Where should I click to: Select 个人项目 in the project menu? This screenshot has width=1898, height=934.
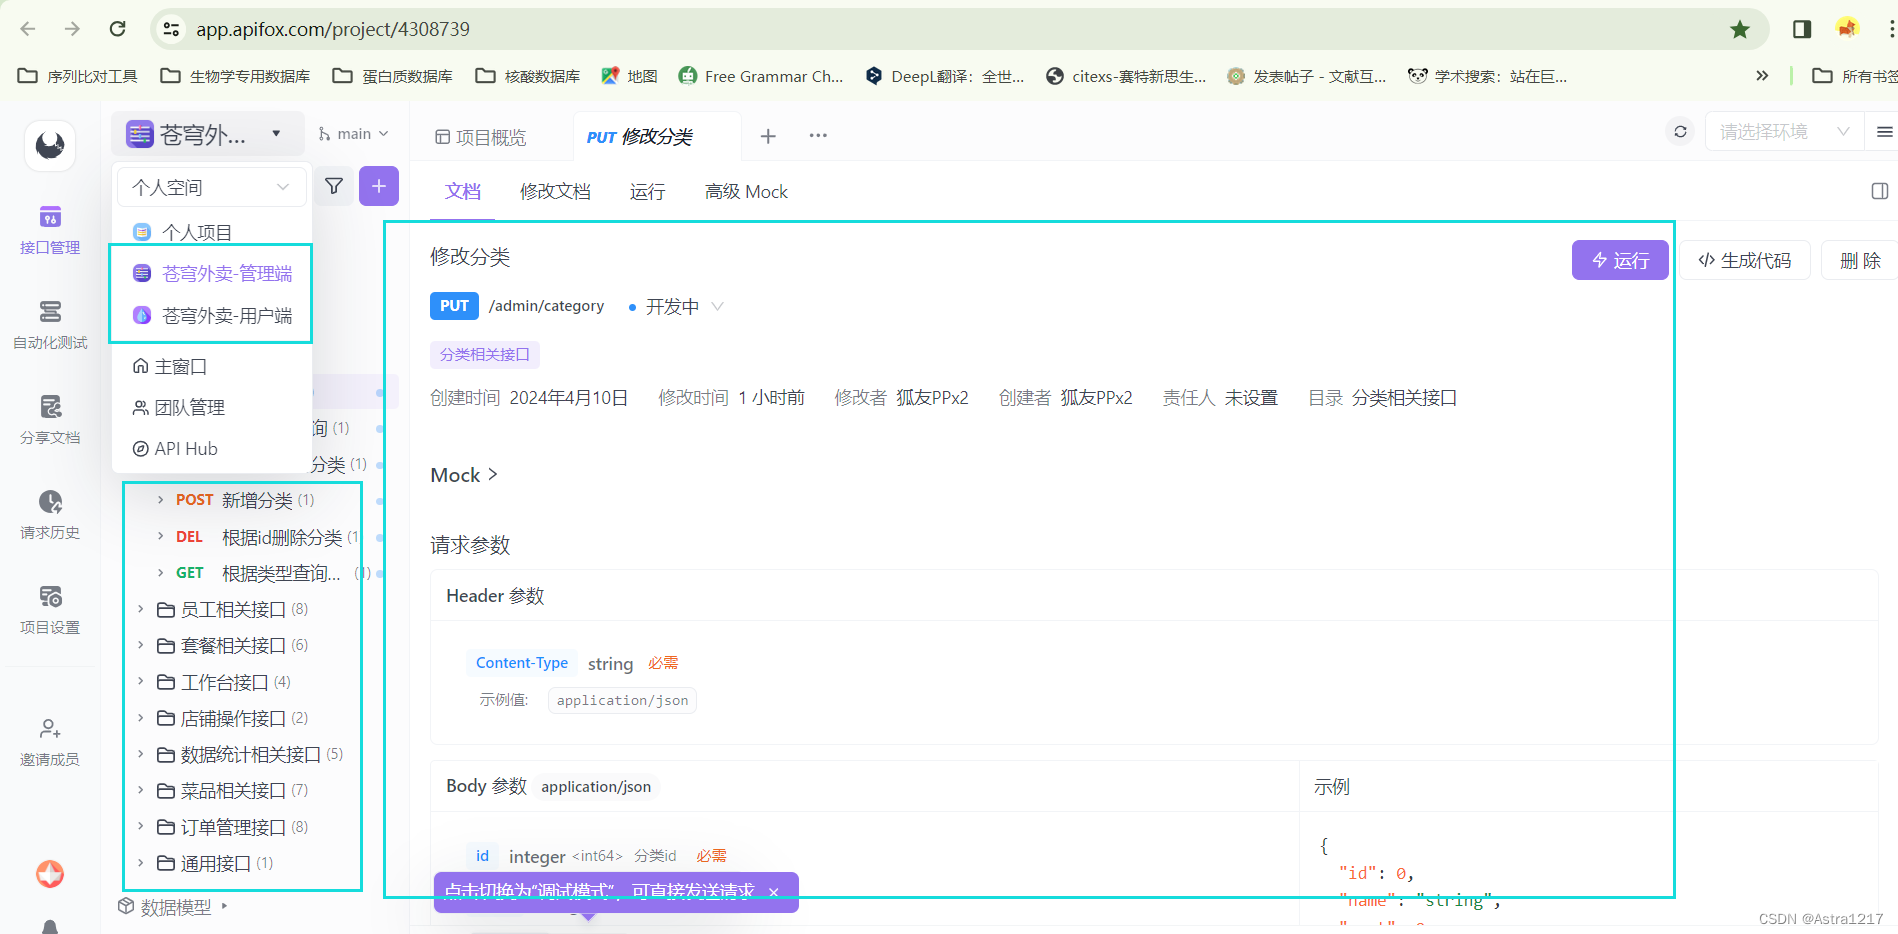(x=211, y=232)
